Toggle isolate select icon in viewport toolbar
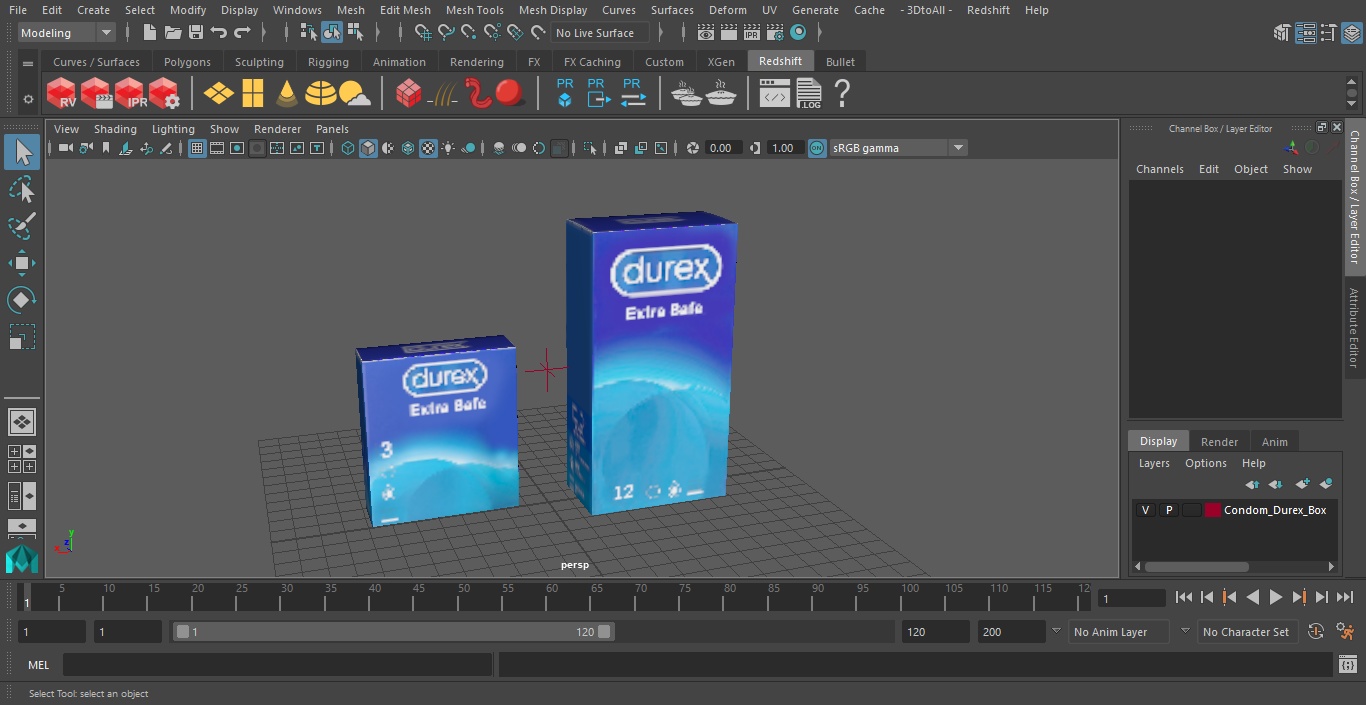Viewport: 1366px width, 705px height. (x=590, y=148)
